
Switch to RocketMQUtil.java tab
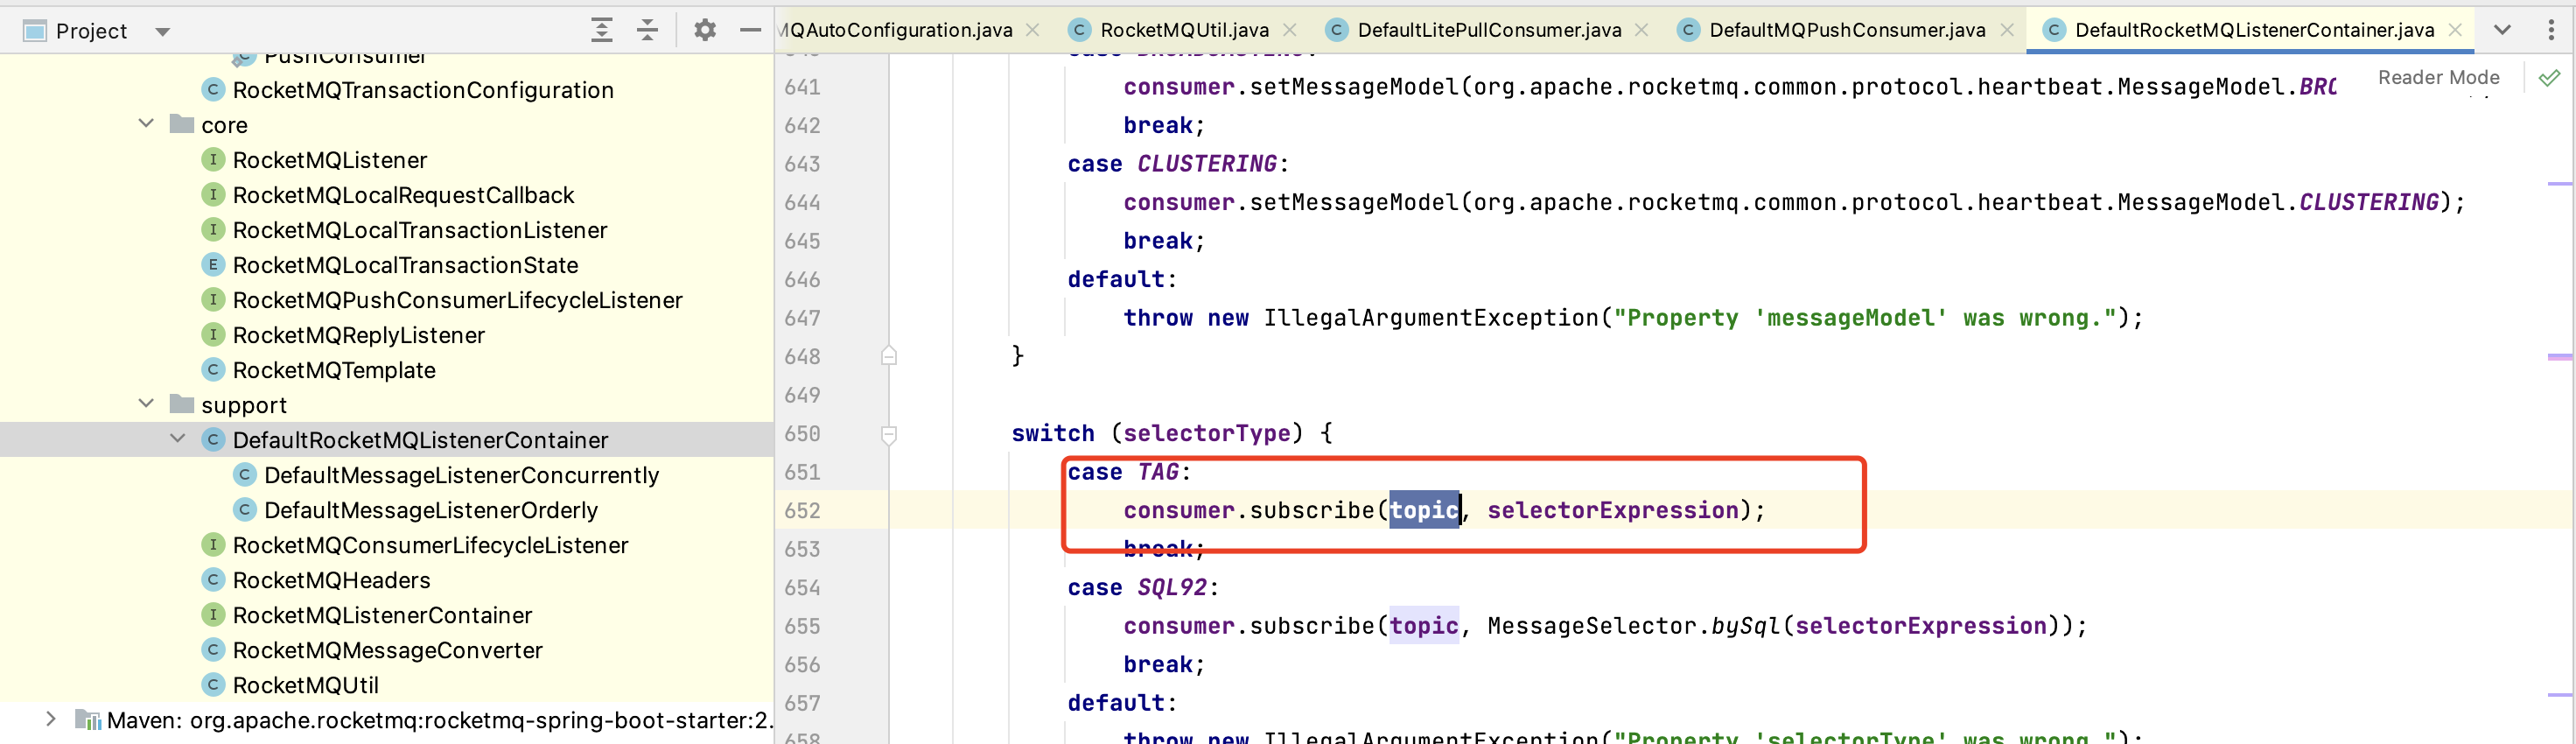[x=1184, y=30]
